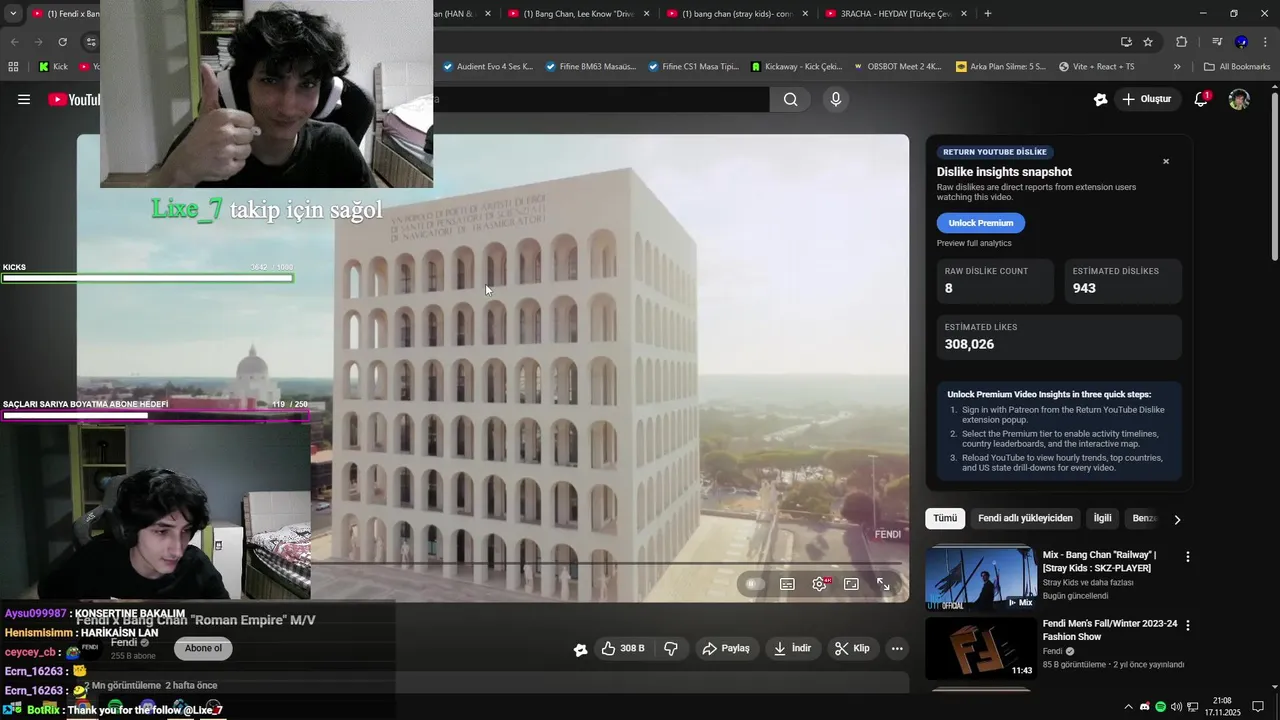Click the Paylaş share button
Viewport: 1280px width, 720px height.
tap(726, 648)
